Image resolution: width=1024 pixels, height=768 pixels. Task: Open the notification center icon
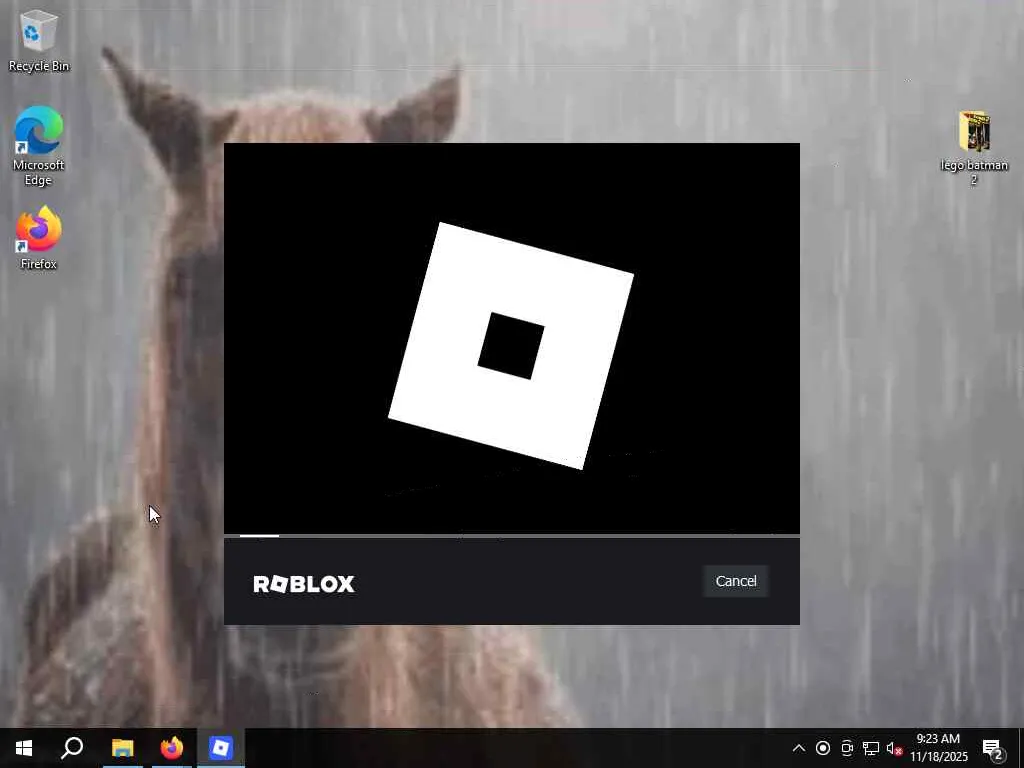[993, 748]
